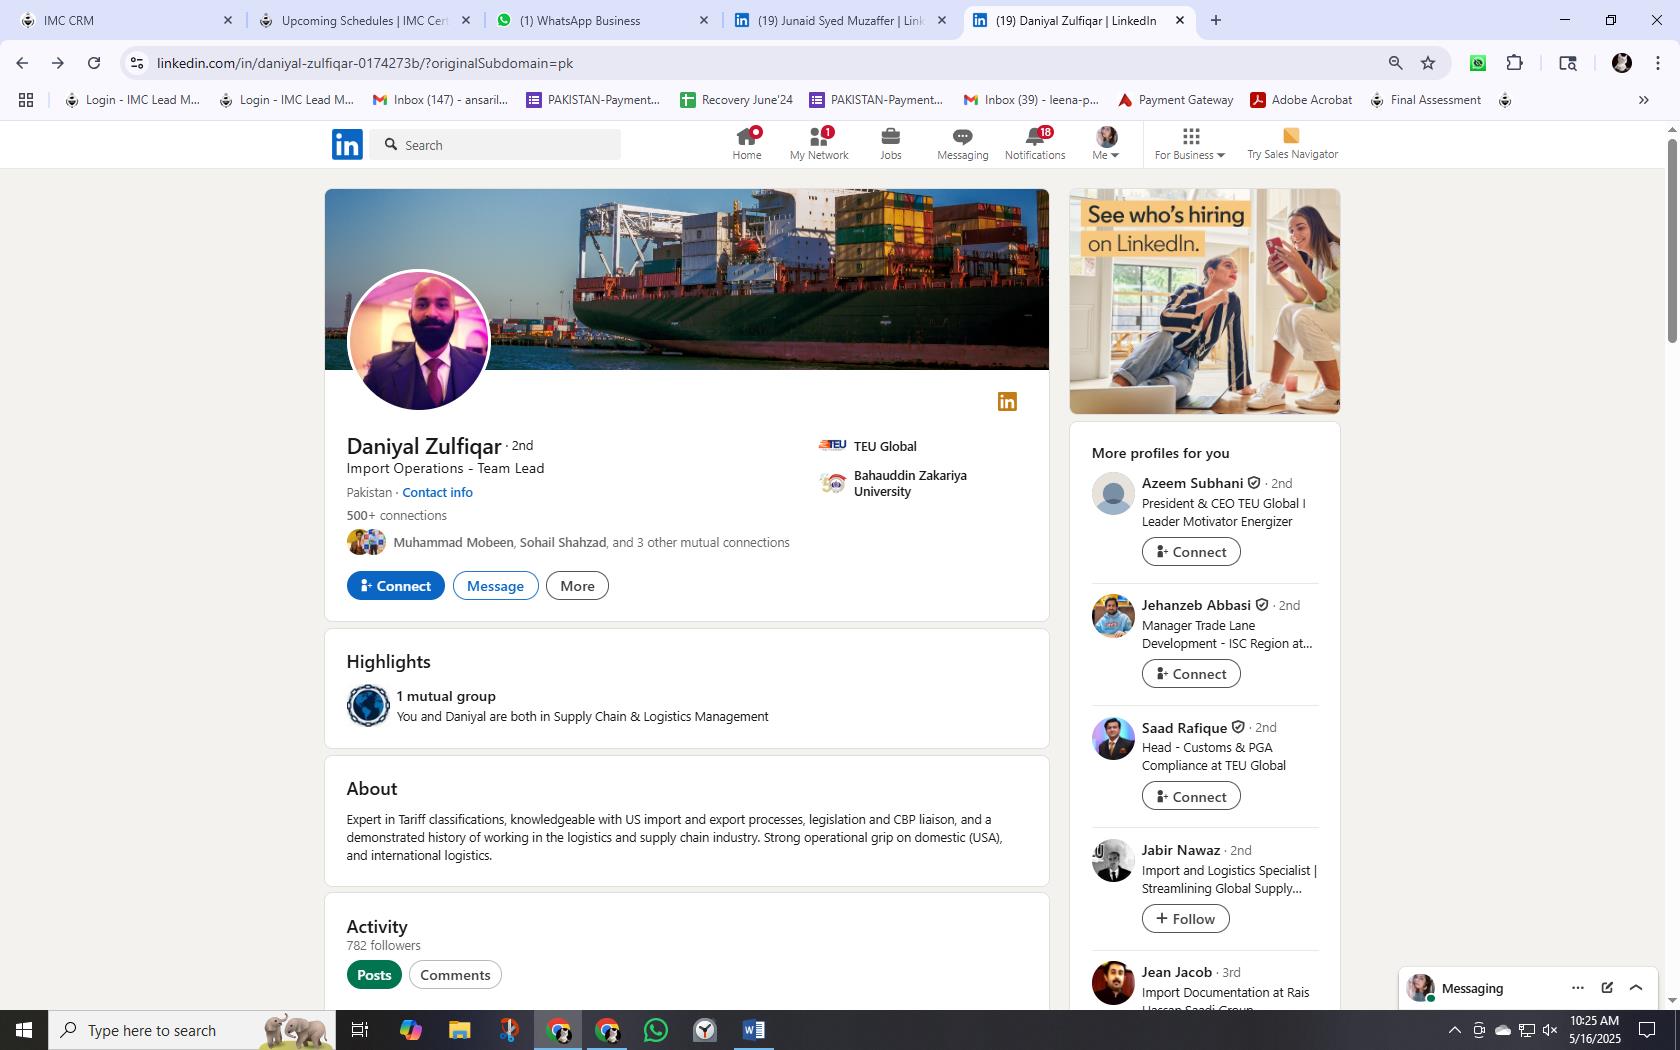Bookmark this page with star icon
The height and width of the screenshot is (1050, 1680).
1428,63
